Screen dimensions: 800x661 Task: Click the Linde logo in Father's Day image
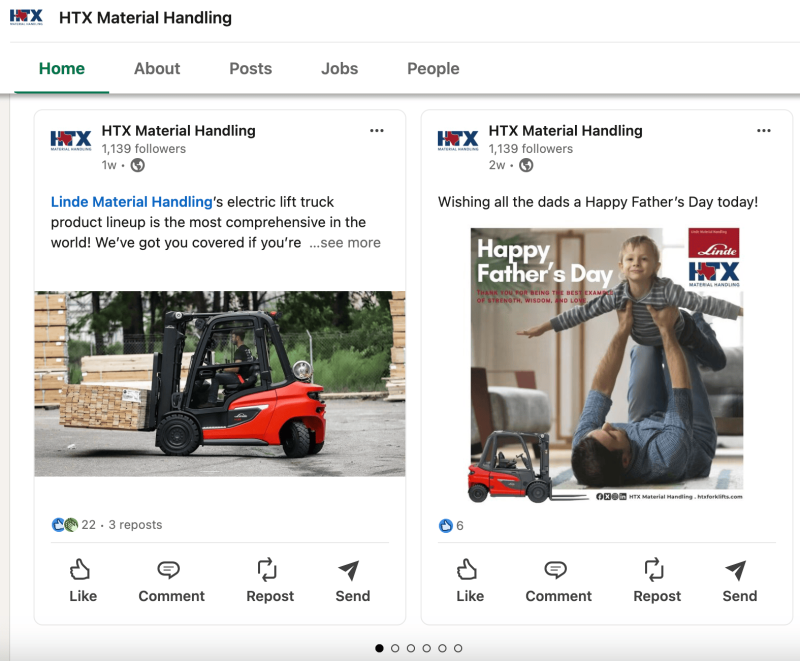point(714,243)
